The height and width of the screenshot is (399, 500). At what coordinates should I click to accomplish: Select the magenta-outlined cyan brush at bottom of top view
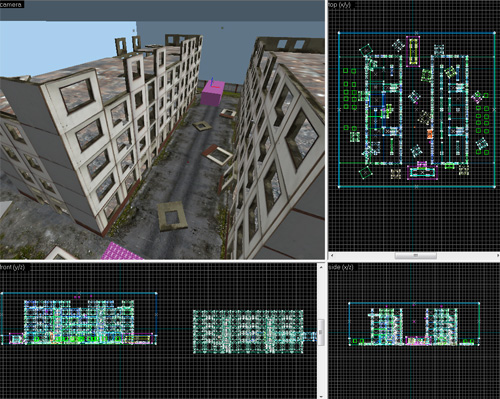tap(423, 172)
